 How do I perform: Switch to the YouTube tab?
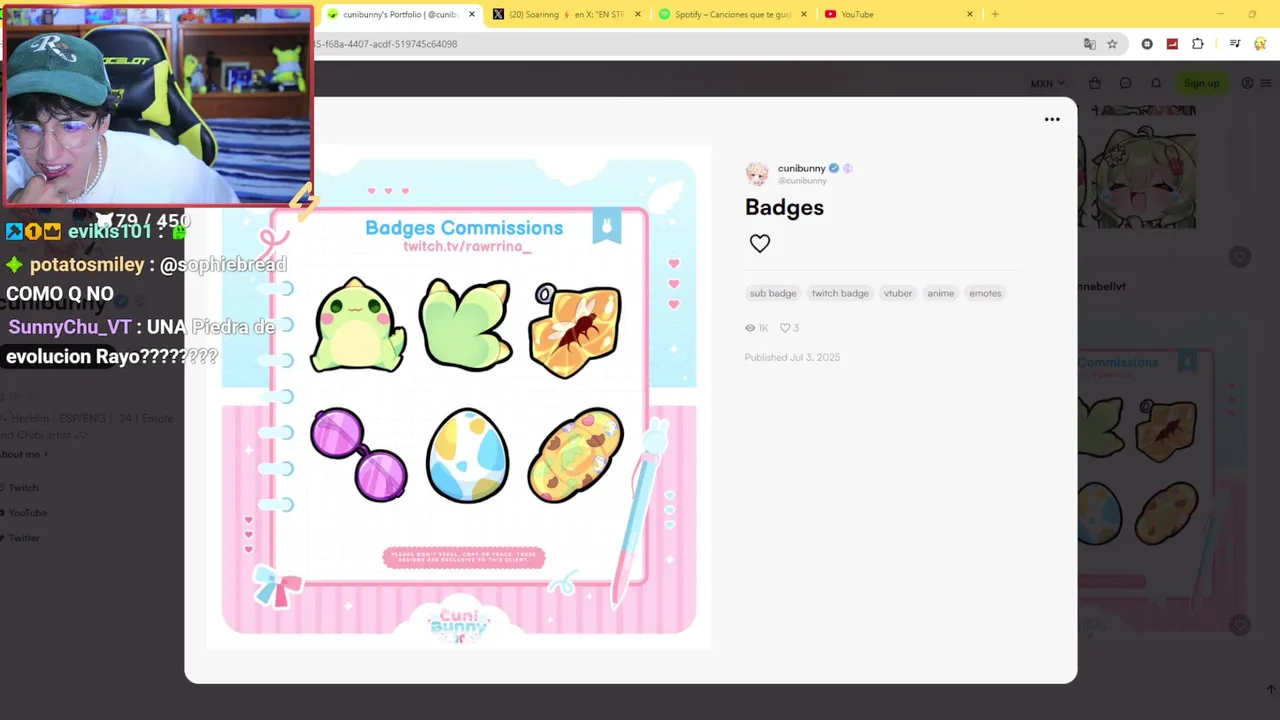click(898, 14)
